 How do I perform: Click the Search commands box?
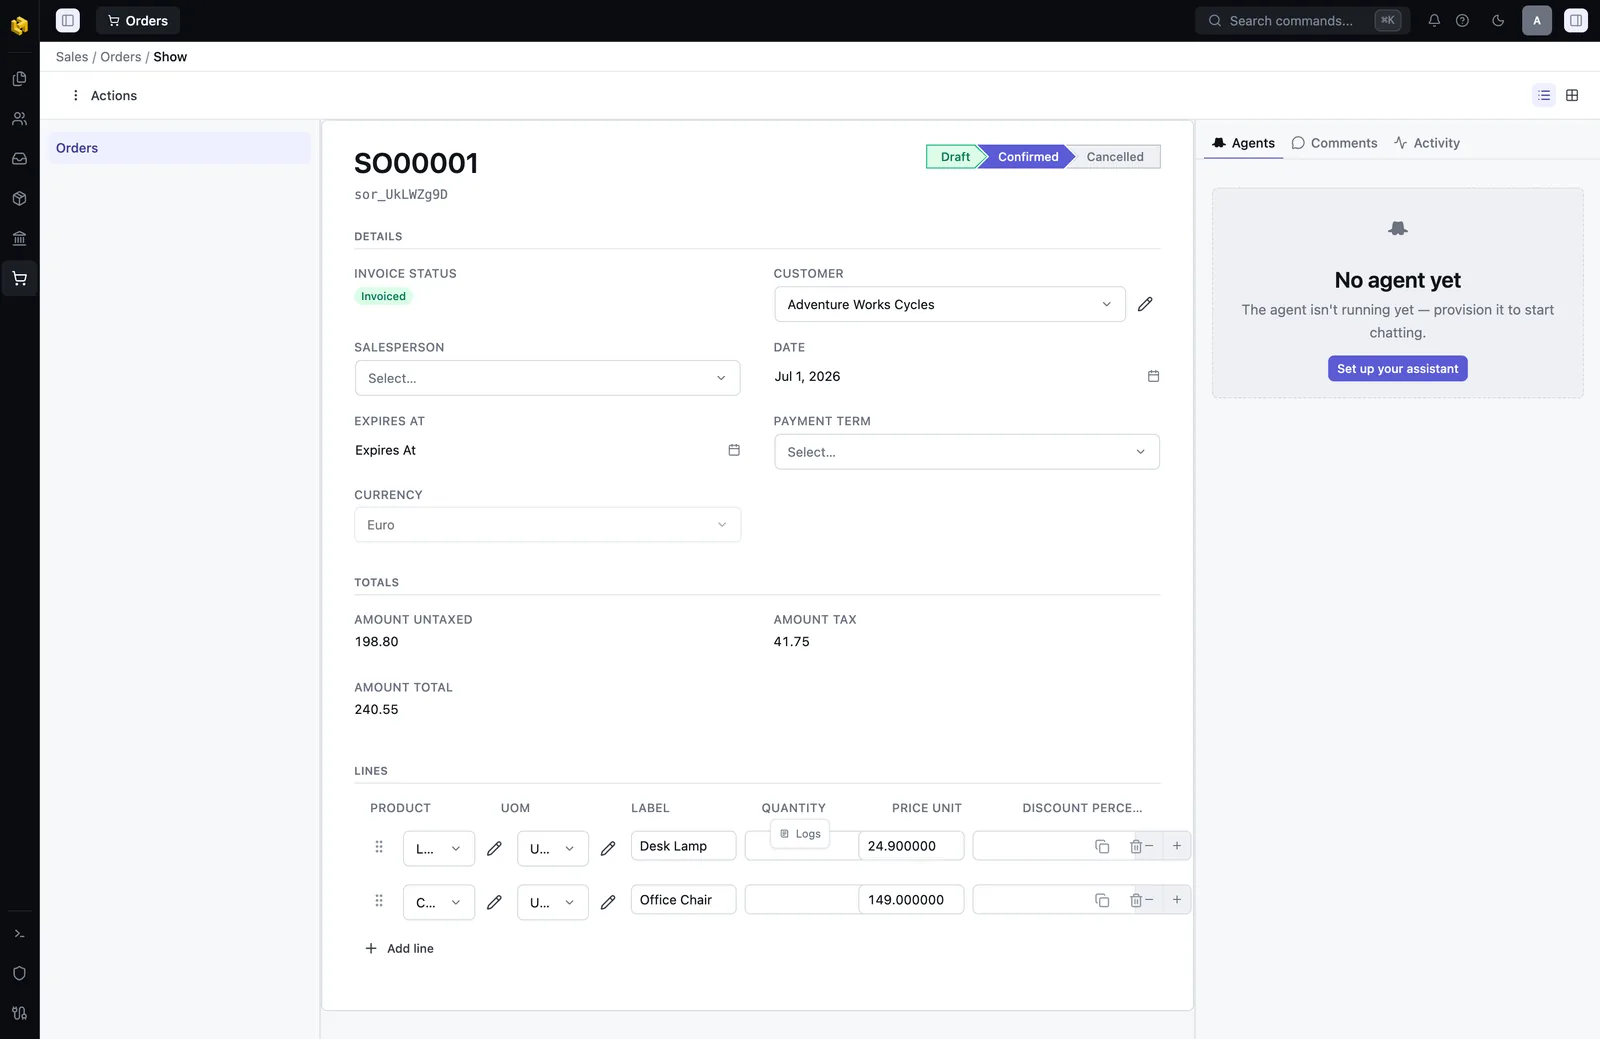pos(1302,20)
